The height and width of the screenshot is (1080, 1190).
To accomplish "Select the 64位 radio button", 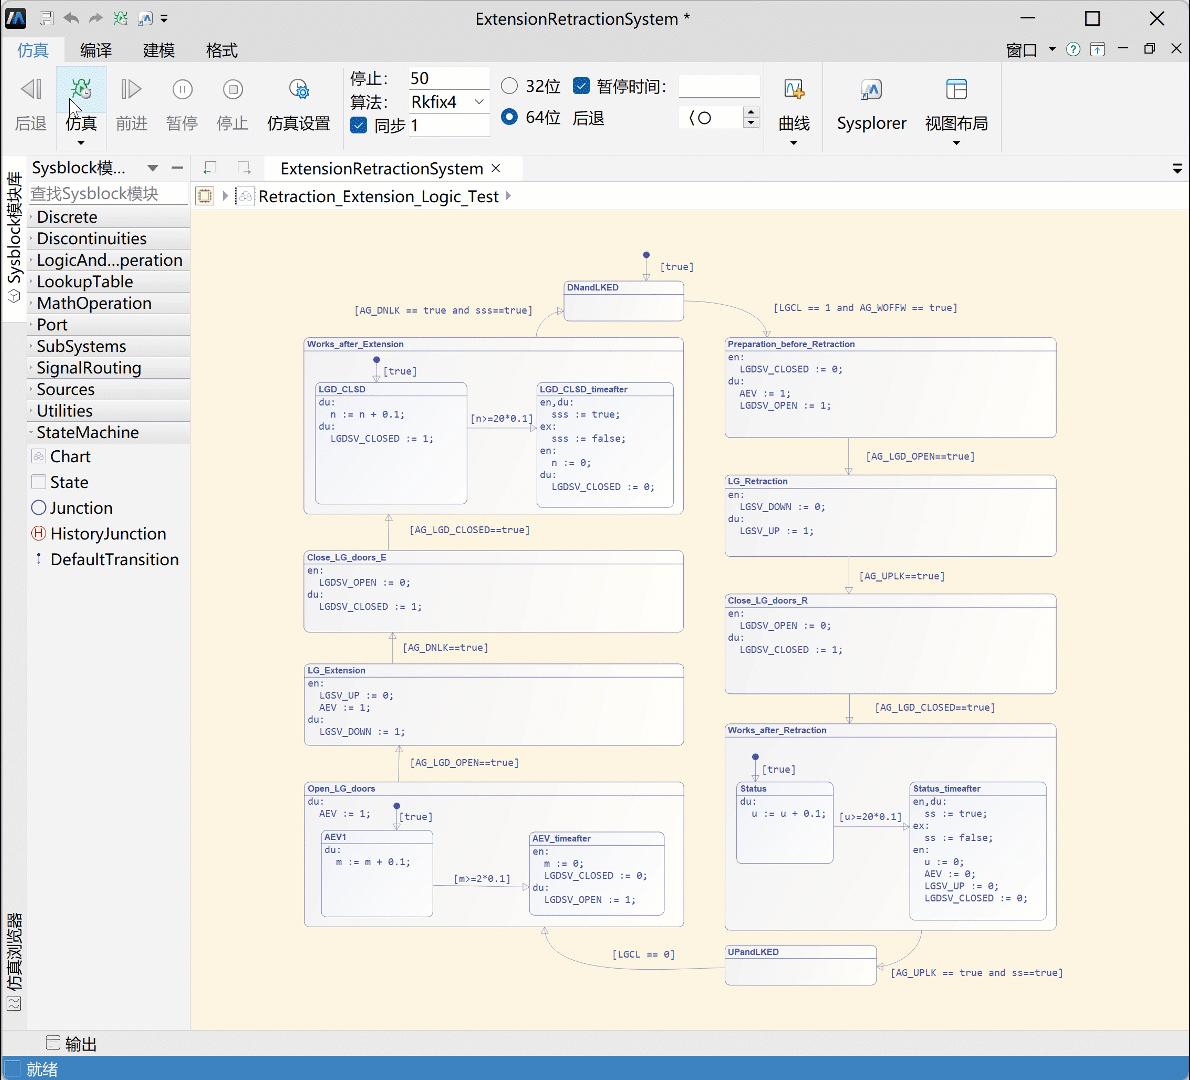I will tap(510, 117).
